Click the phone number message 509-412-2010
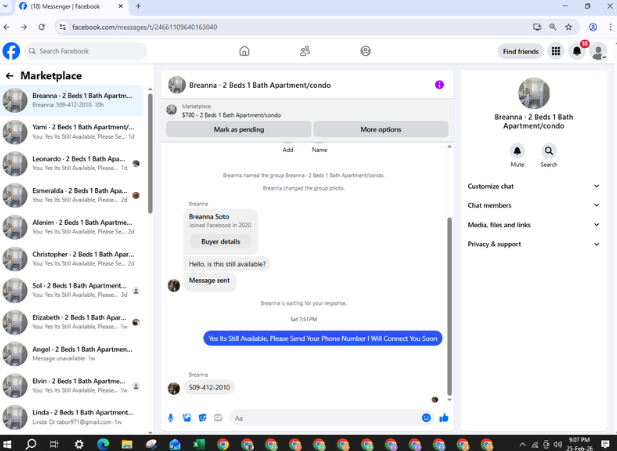The height and width of the screenshot is (451, 617). (209, 387)
